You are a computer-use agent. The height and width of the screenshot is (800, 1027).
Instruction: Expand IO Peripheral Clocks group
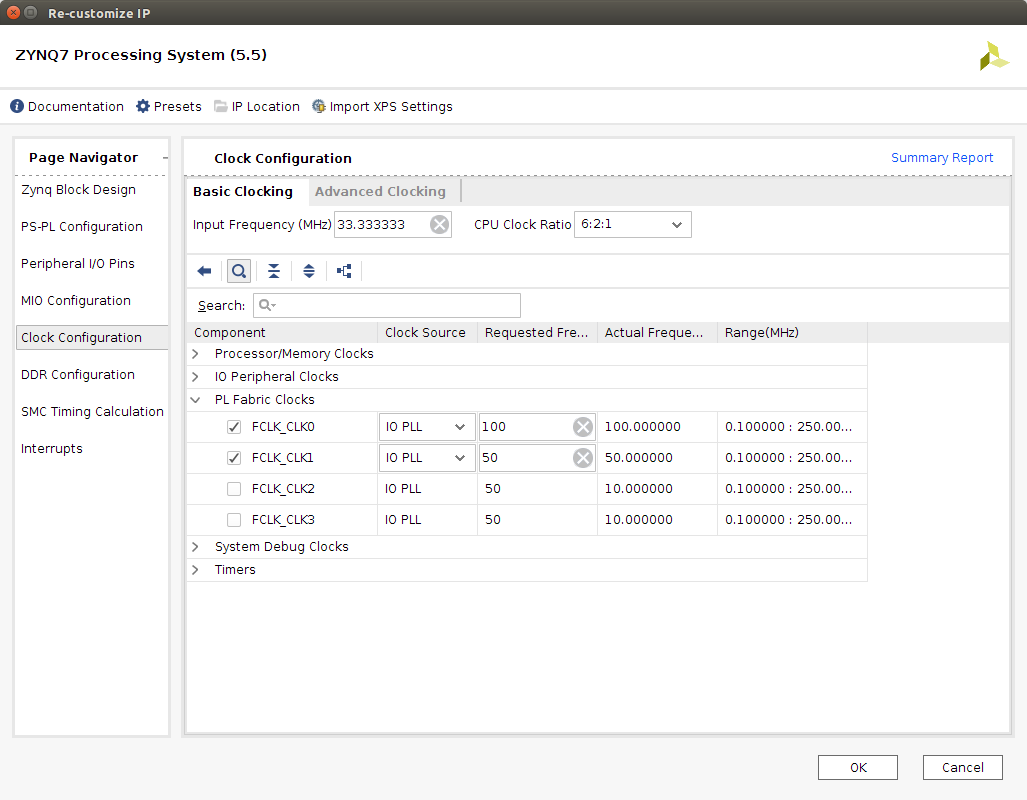click(x=195, y=377)
